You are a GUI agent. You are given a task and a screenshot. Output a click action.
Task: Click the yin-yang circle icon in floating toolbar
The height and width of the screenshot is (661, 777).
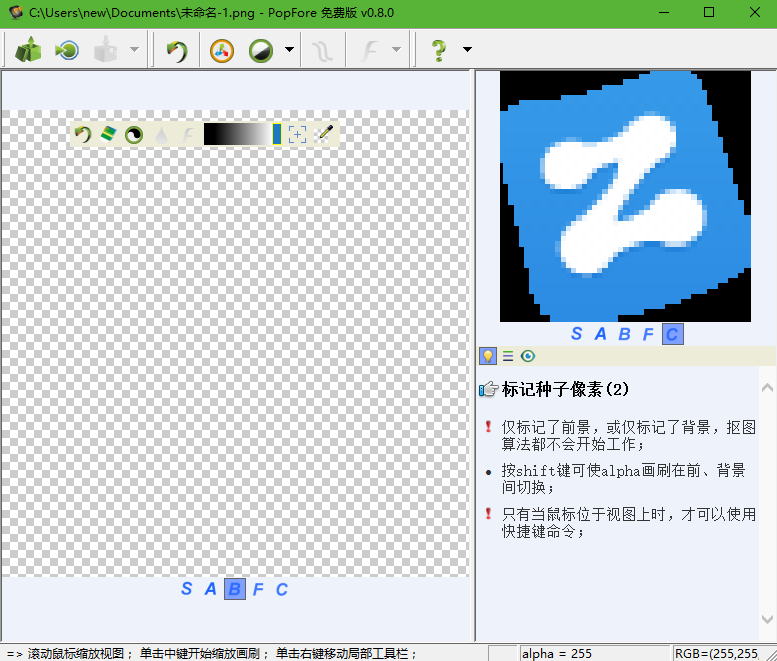click(x=134, y=135)
